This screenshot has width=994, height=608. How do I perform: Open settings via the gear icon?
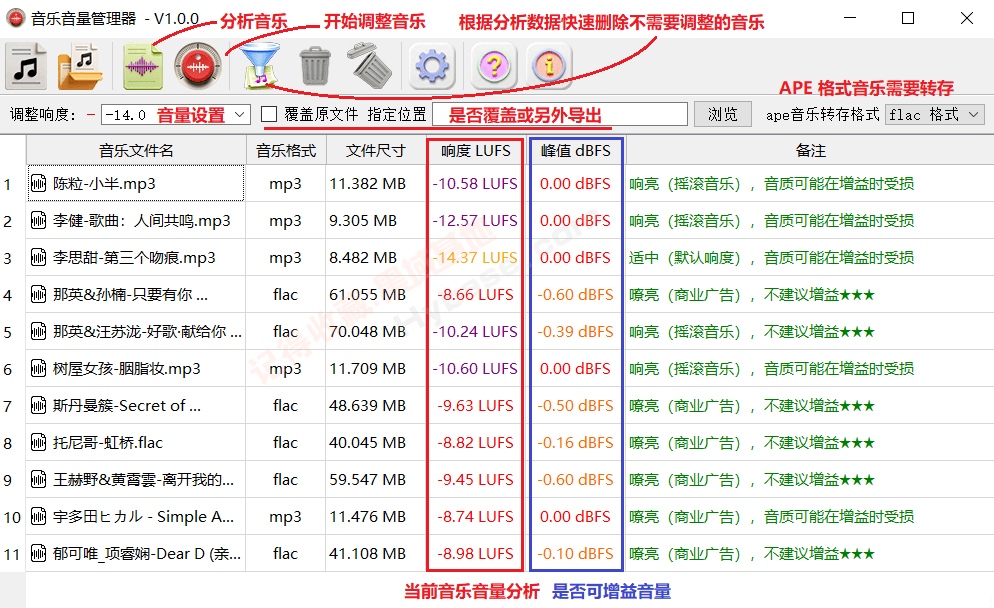pos(432,66)
